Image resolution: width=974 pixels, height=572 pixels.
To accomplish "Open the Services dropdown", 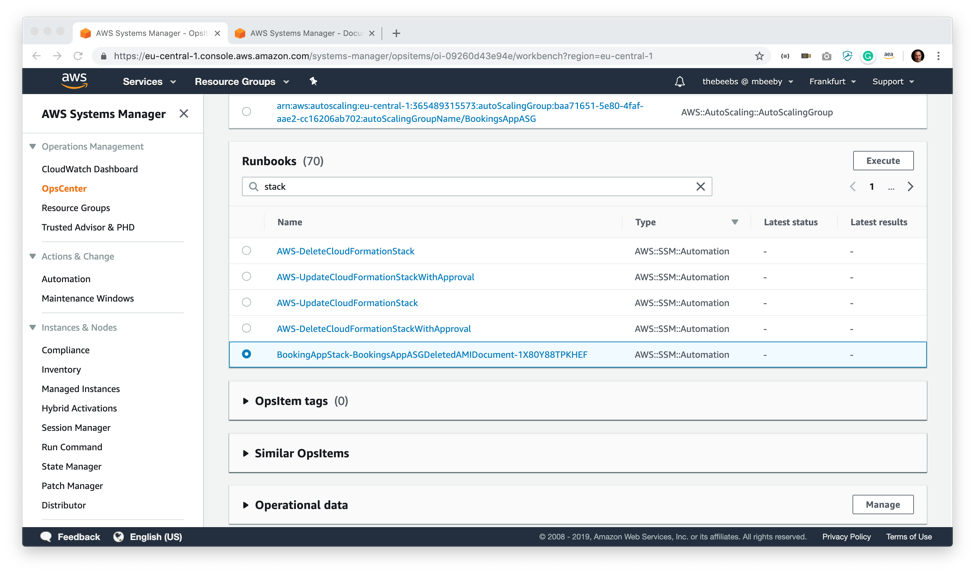I will pyautogui.click(x=149, y=81).
